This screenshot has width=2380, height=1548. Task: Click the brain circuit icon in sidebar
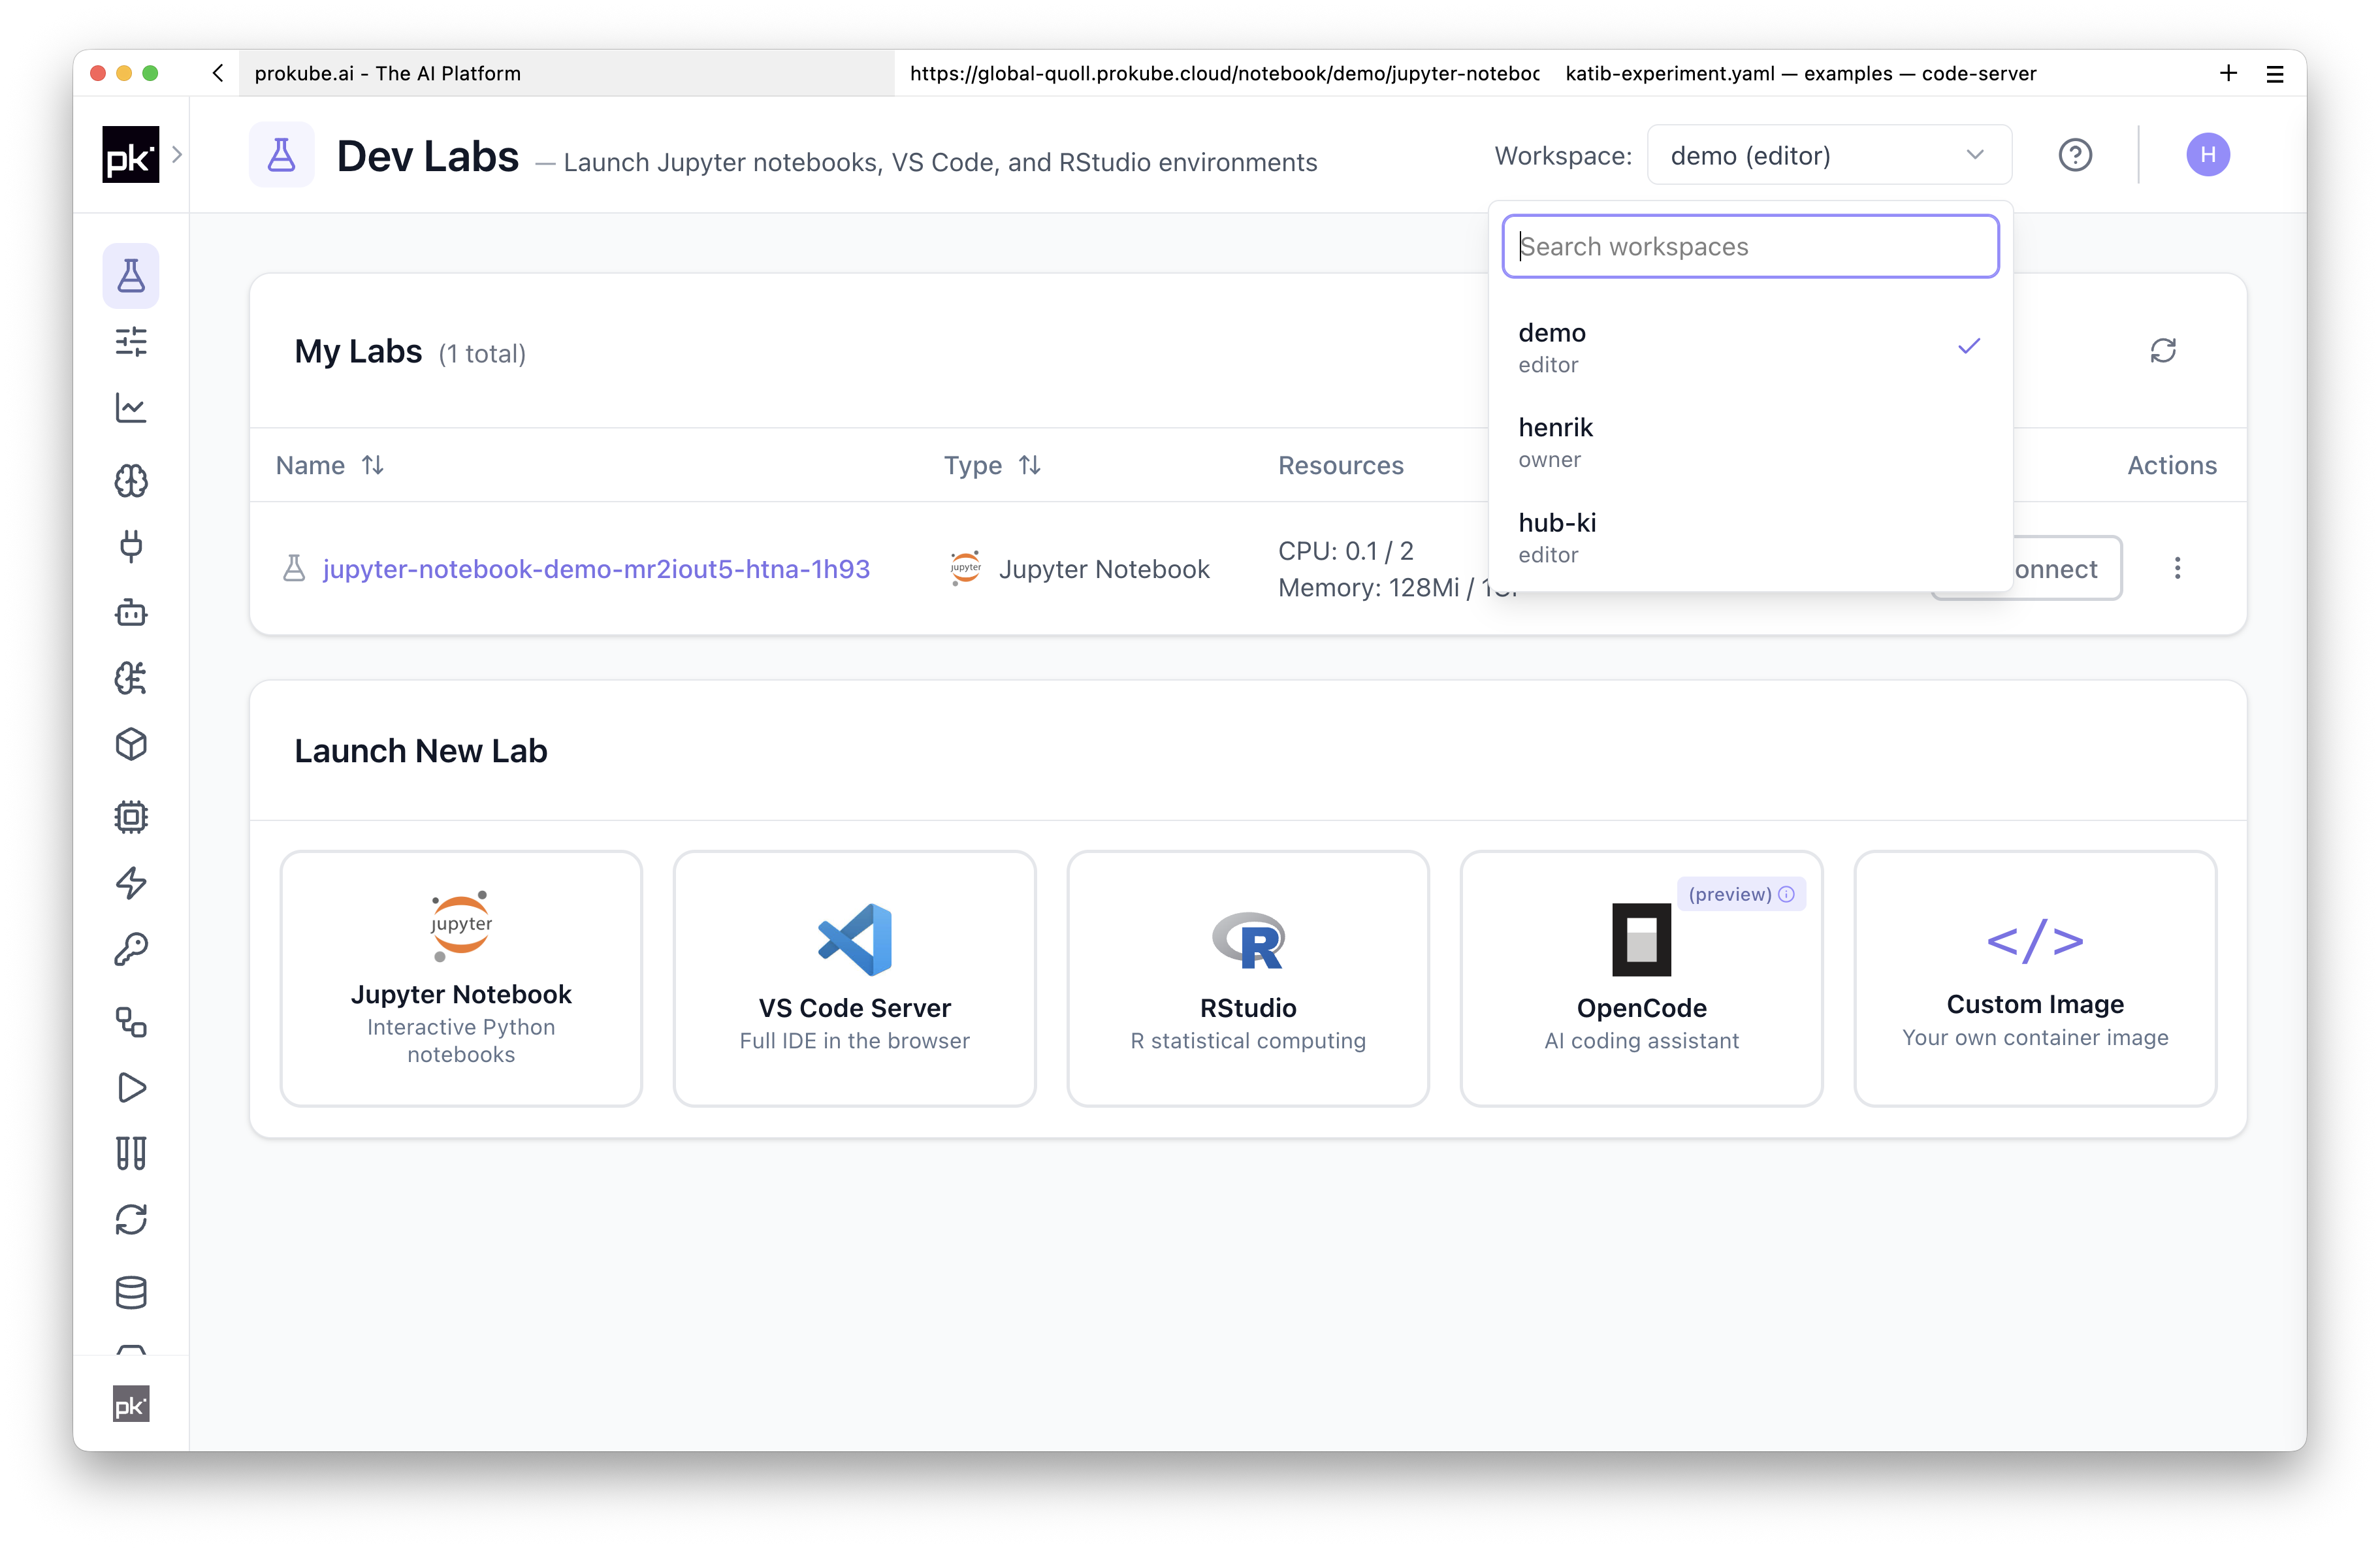pyautogui.click(x=131, y=678)
